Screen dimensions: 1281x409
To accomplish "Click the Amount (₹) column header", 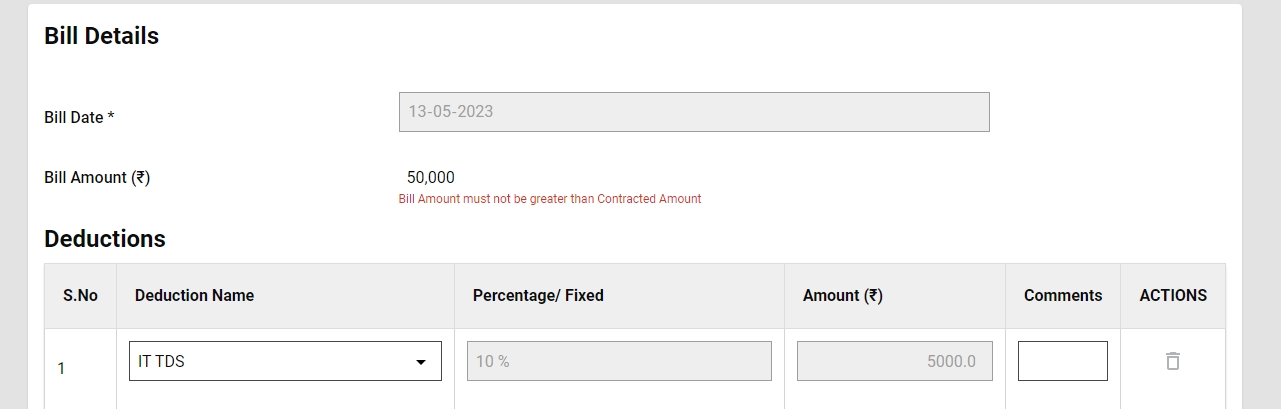I will click(842, 295).
